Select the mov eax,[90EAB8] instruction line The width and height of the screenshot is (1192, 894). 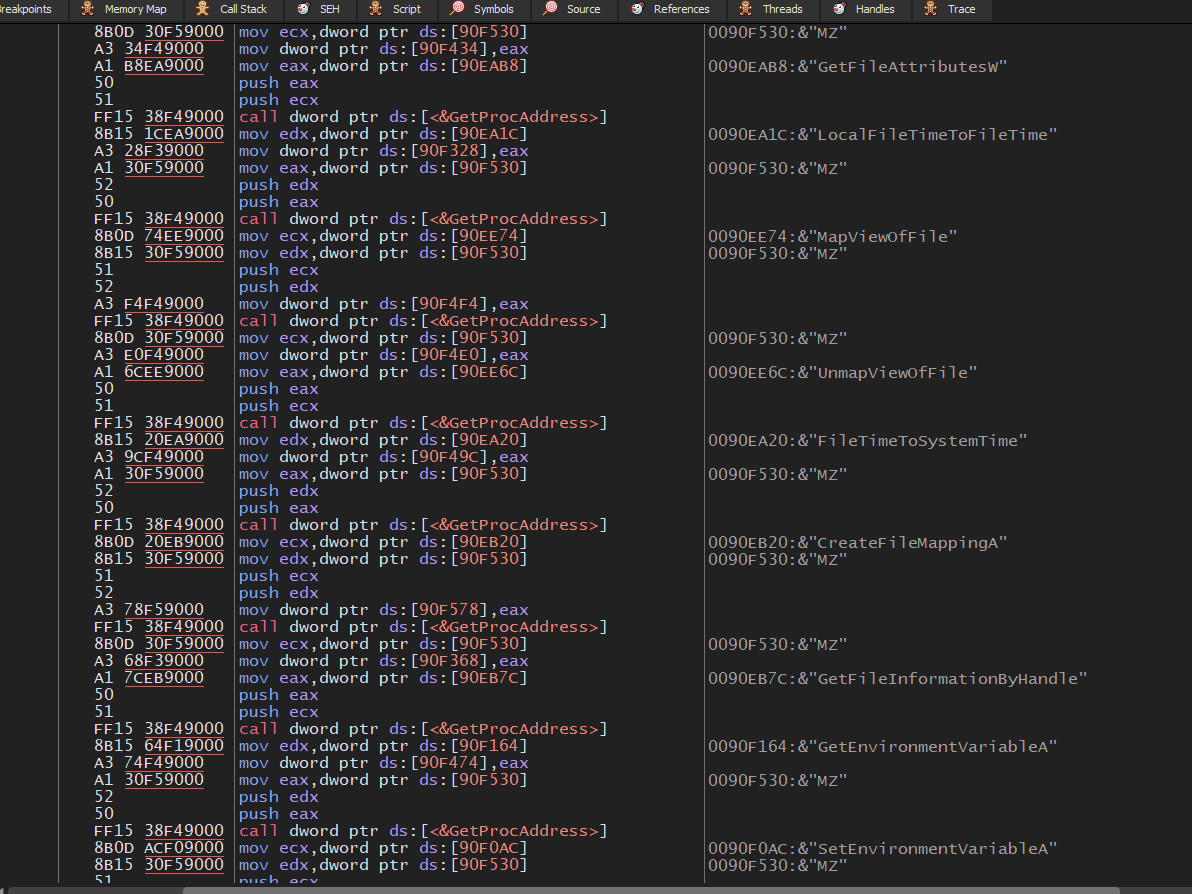pyautogui.click(x=382, y=66)
